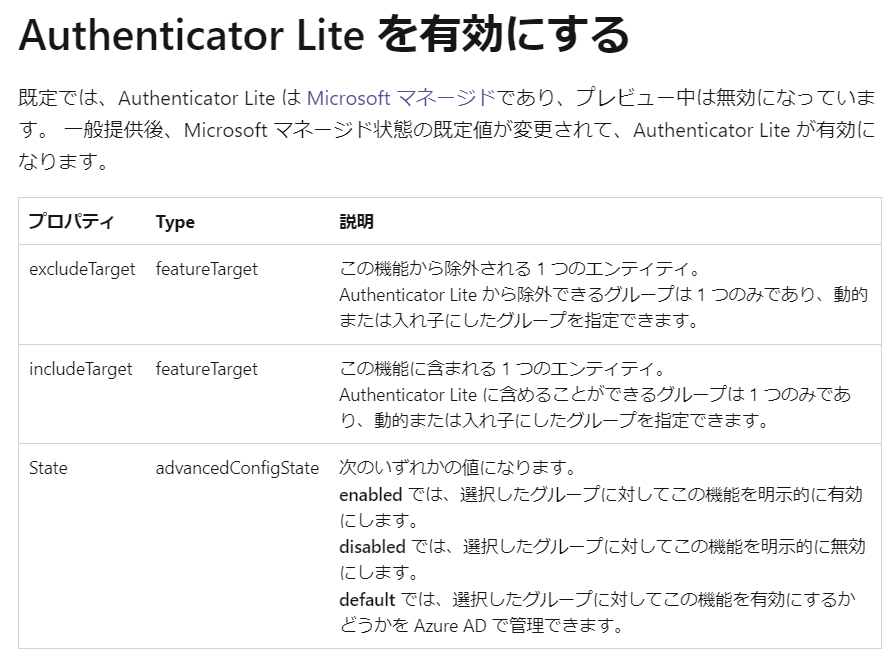Click the heading Authenticator Lite を有効にする

tap(324, 35)
